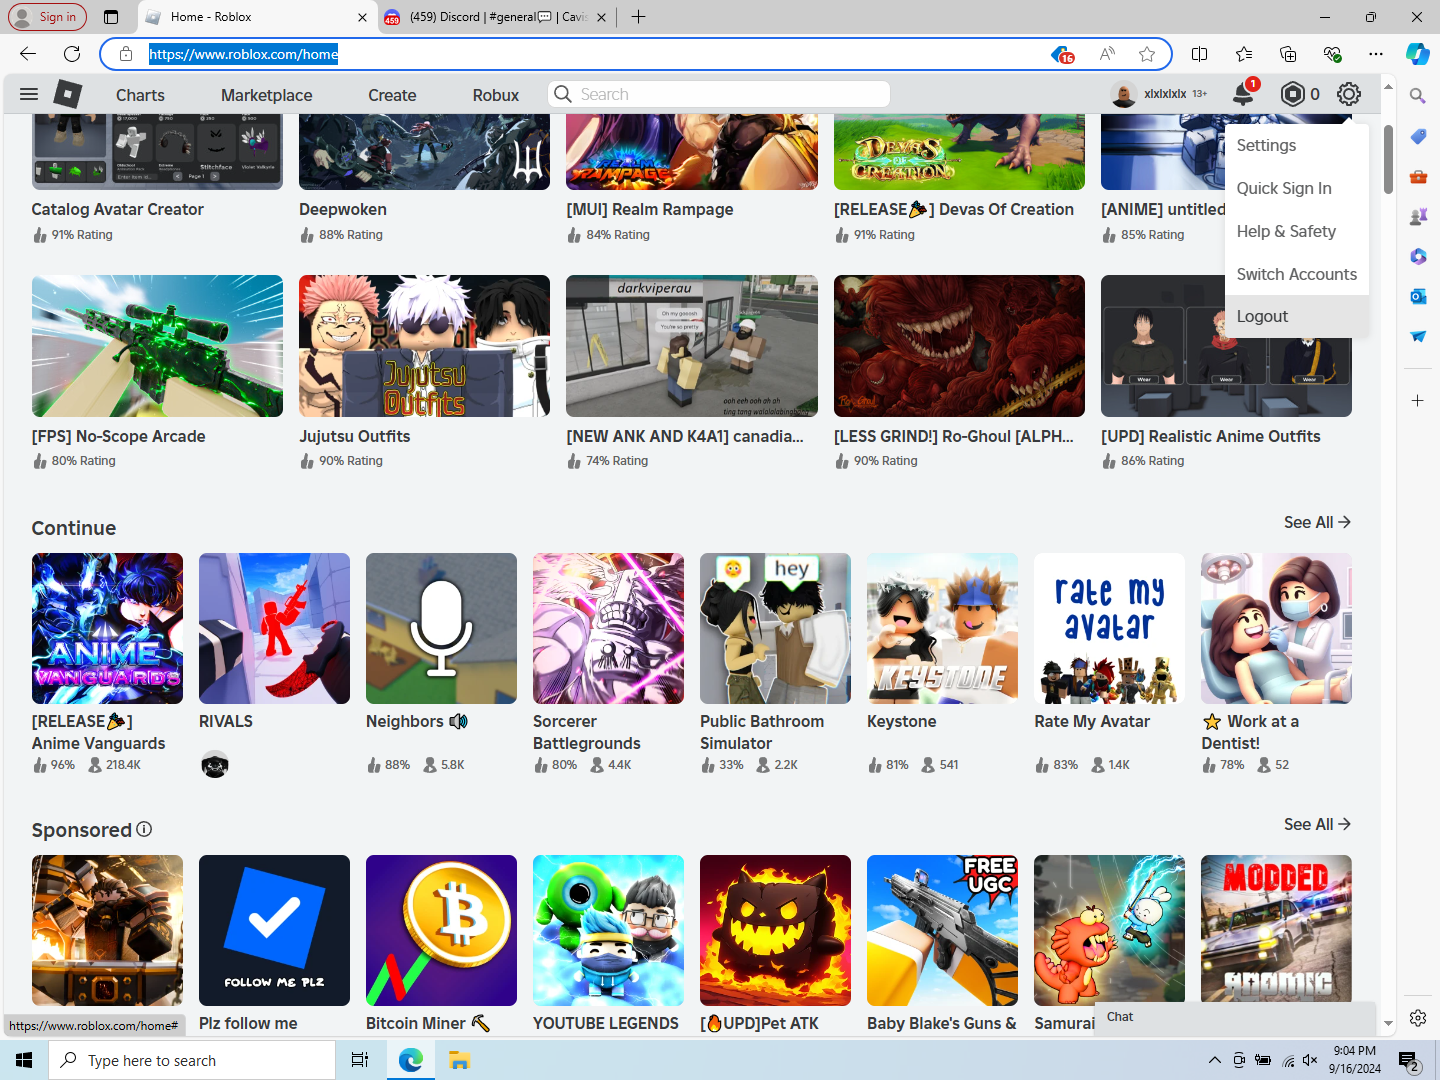Viewport: 1440px width, 1080px height.
Task: Open Neighbors game thumbnail
Action: coord(441,628)
